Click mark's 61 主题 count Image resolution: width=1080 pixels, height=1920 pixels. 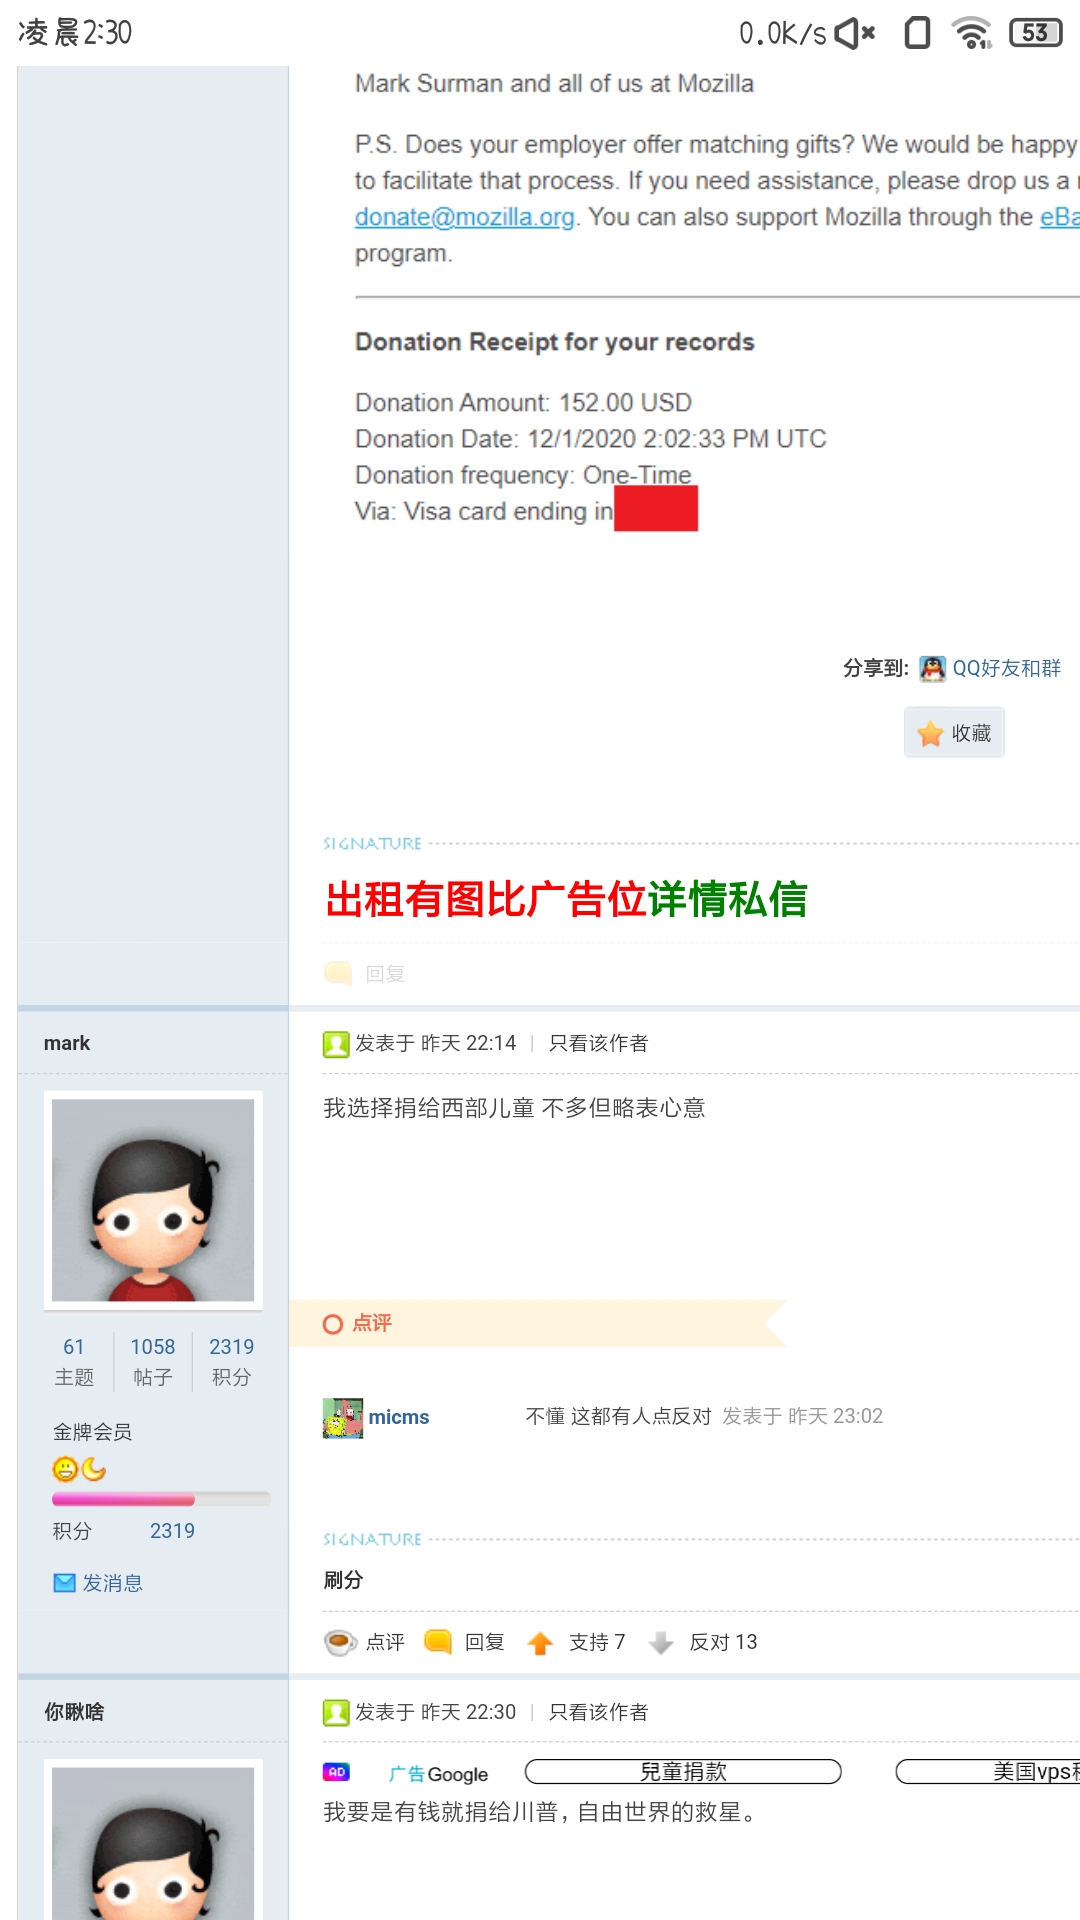[x=74, y=1362]
